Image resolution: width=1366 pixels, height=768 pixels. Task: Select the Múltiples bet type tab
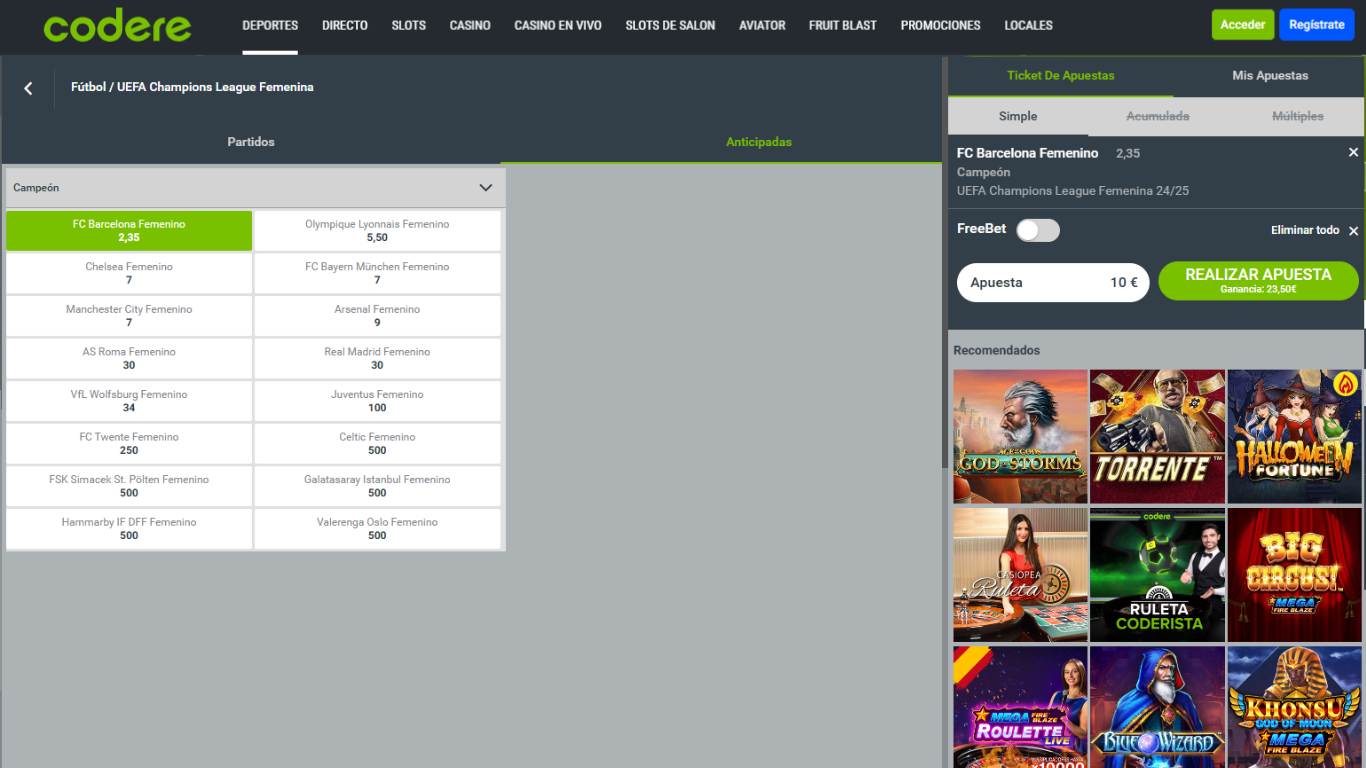(1298, 116)
